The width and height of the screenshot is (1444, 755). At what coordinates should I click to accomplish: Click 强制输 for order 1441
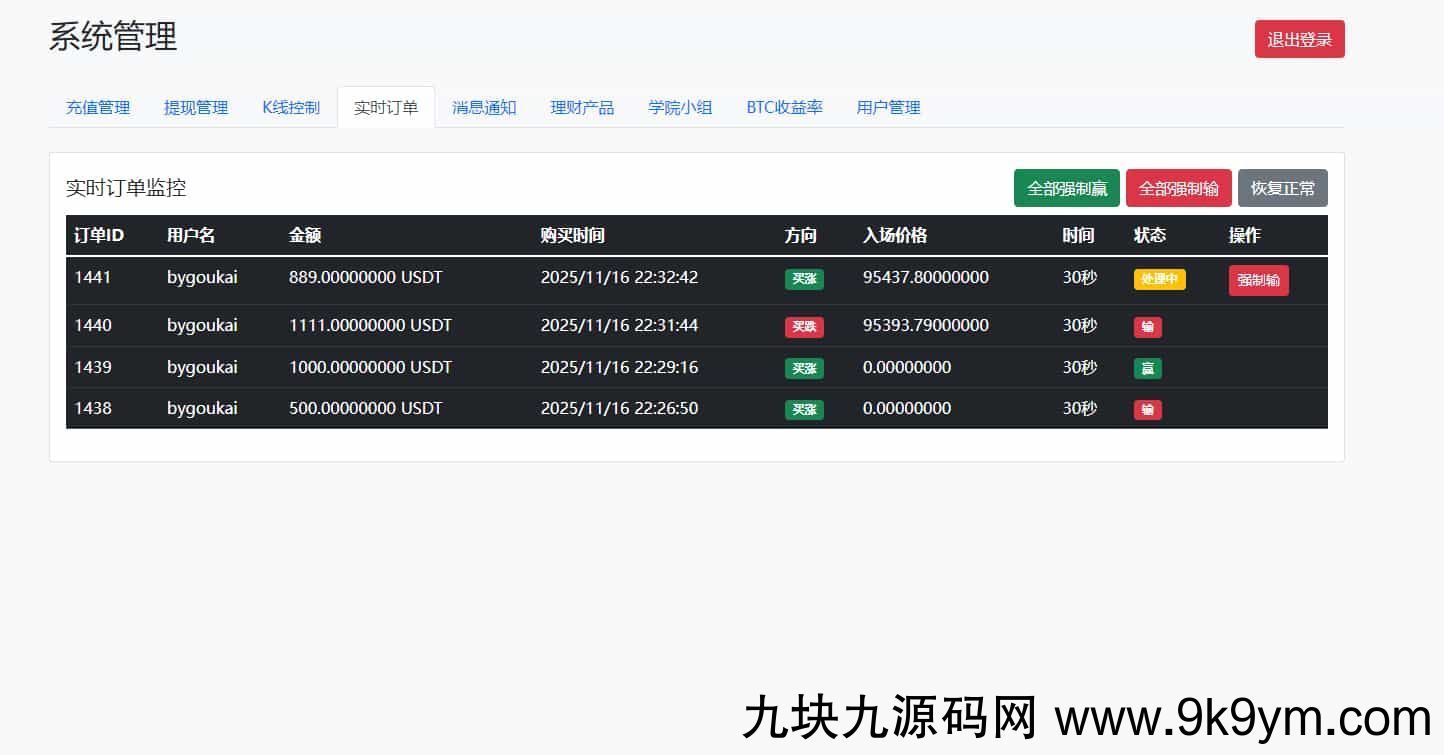[1258, 280]
